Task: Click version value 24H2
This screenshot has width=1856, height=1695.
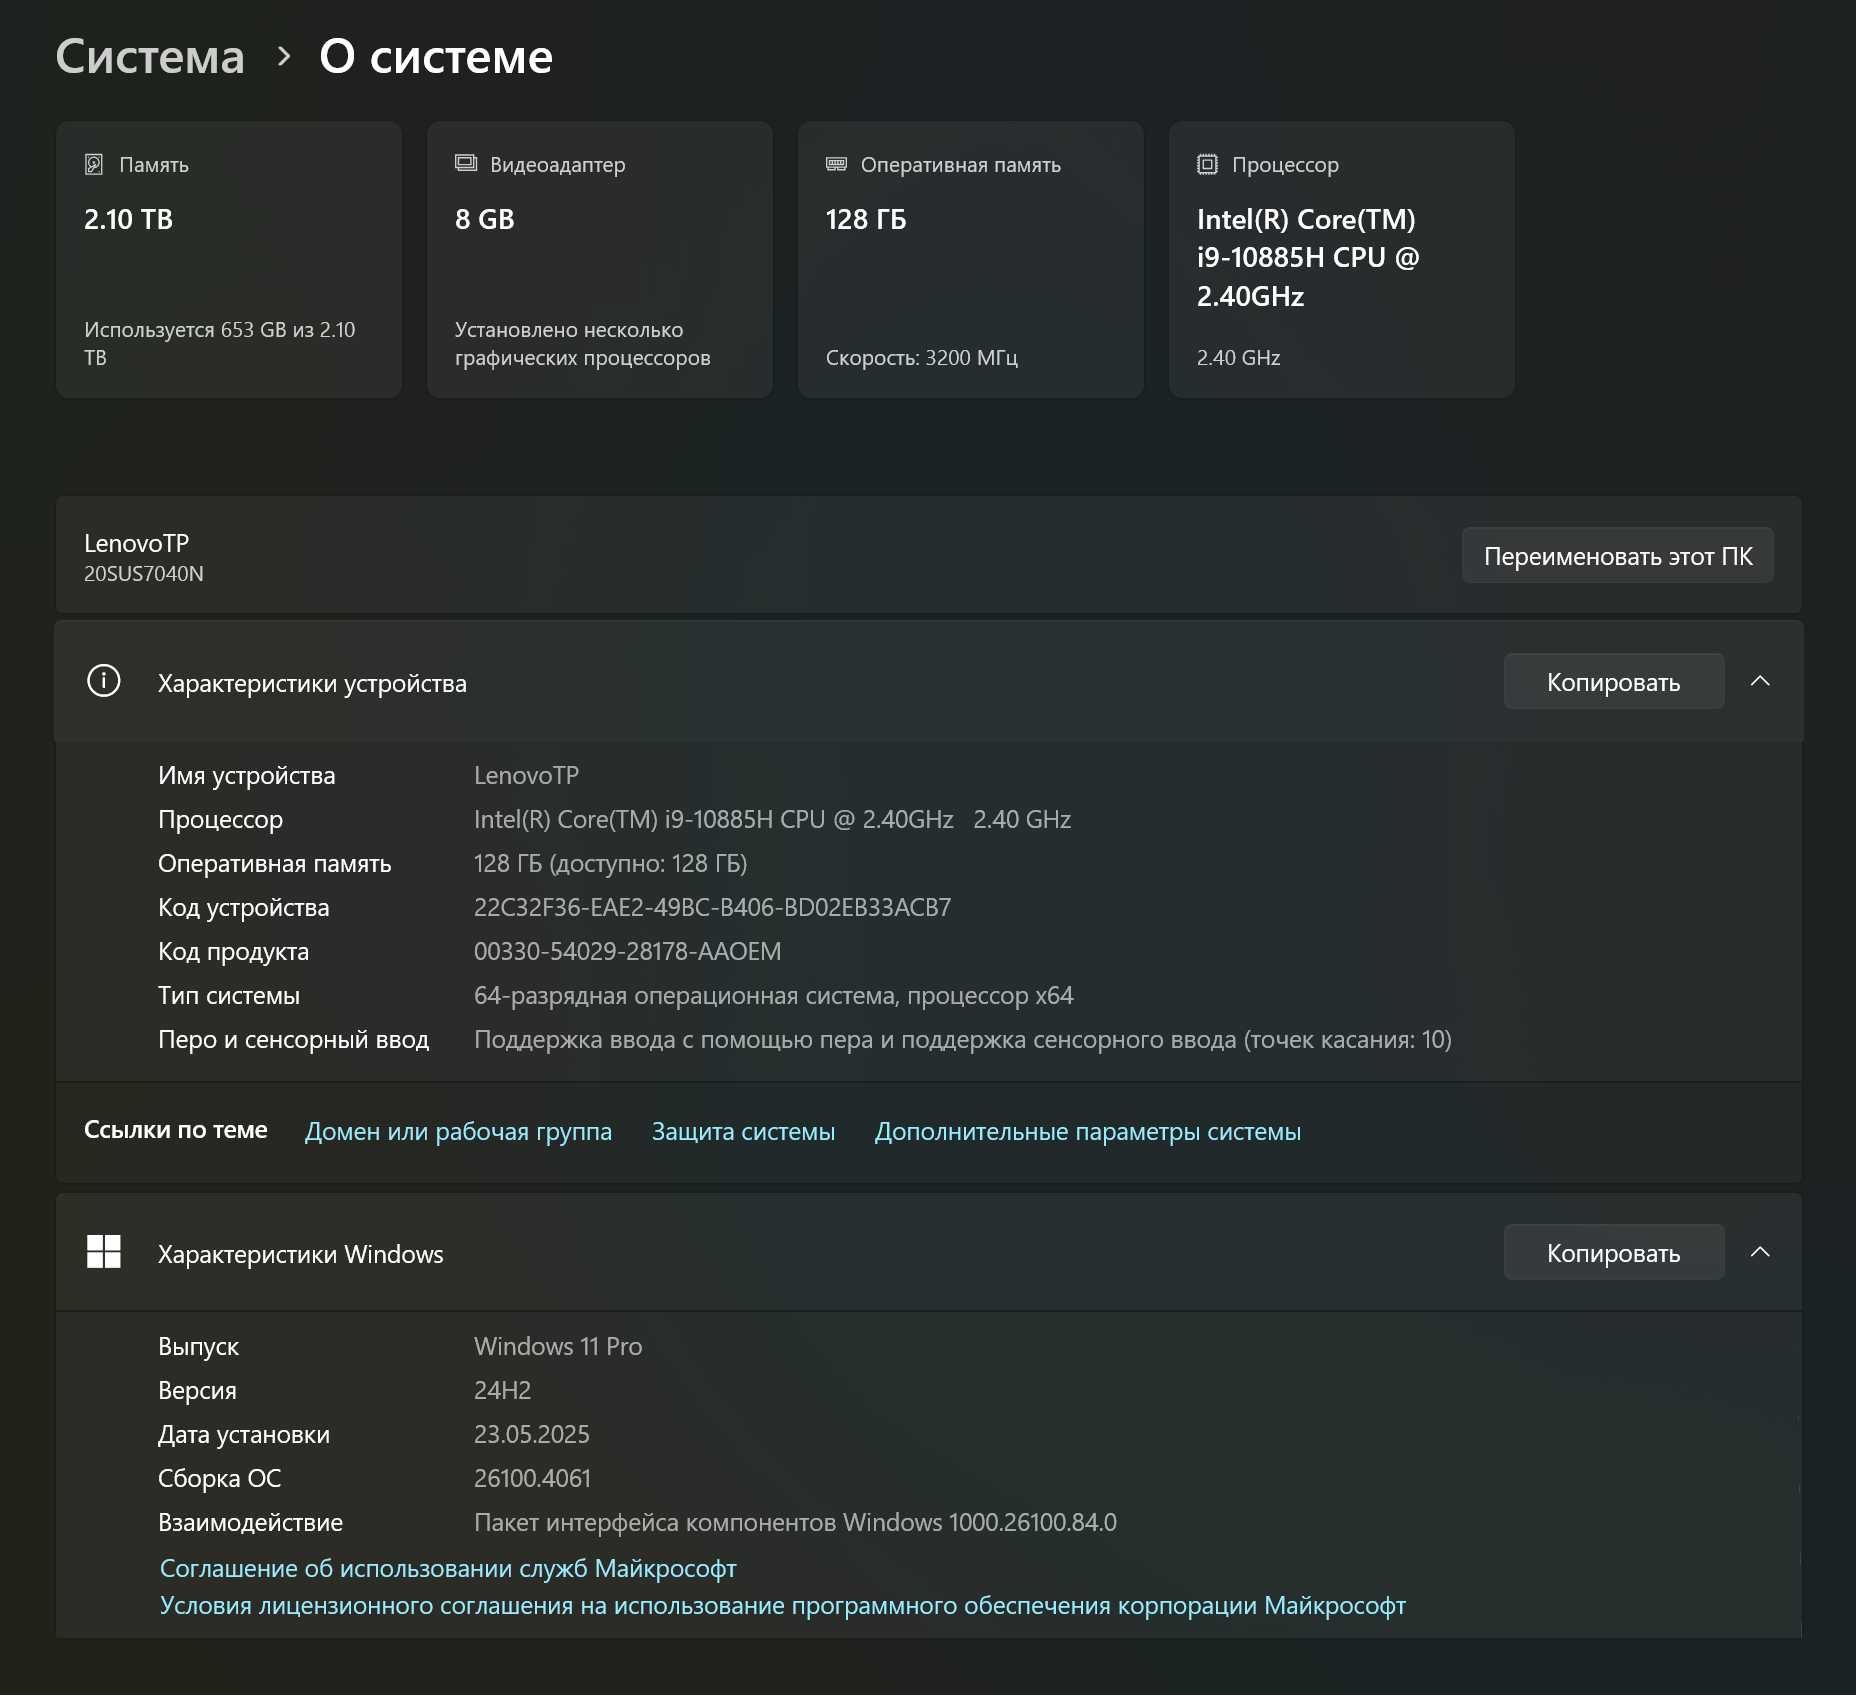Action: tap(502, 1390)
